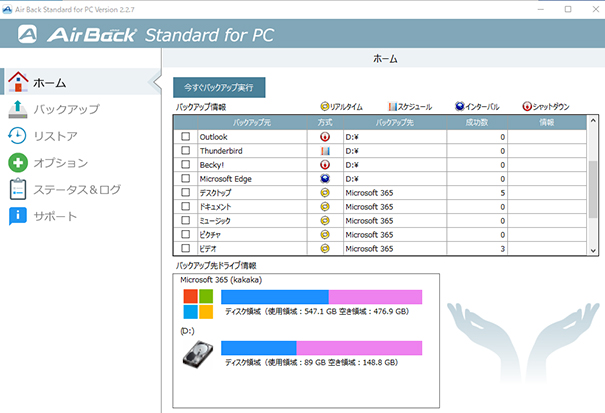Image resolution: width=605 pixels, height=413 pixels.
Task: Click the Microsoft 365 four-color logo
Action: pyautogui.click(x=198, y=304)
